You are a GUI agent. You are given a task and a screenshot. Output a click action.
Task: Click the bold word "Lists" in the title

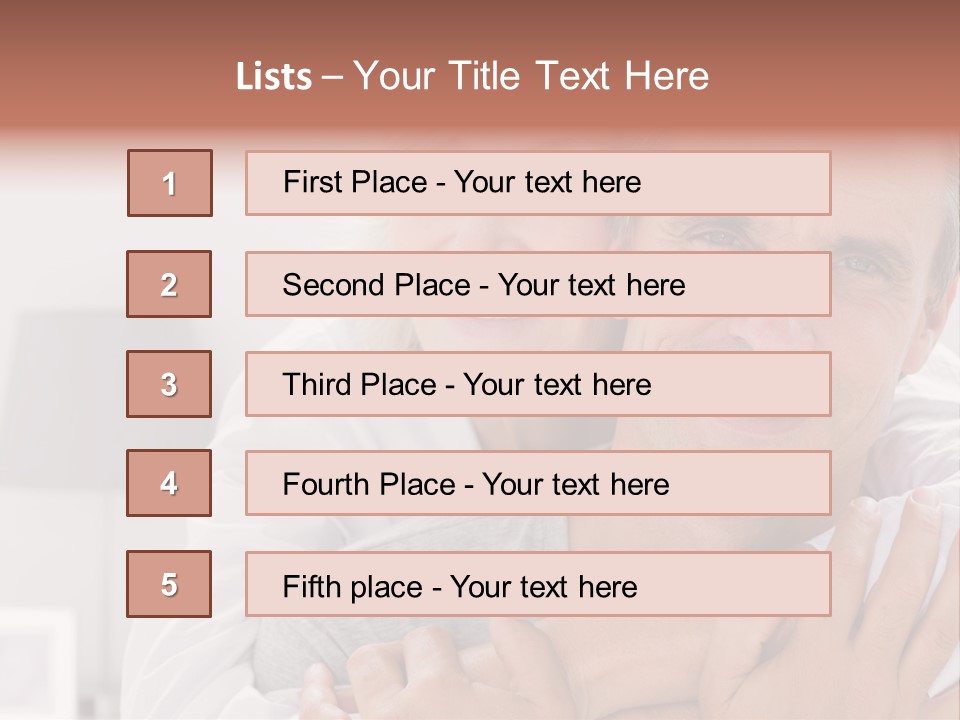[x=273, y=77]
